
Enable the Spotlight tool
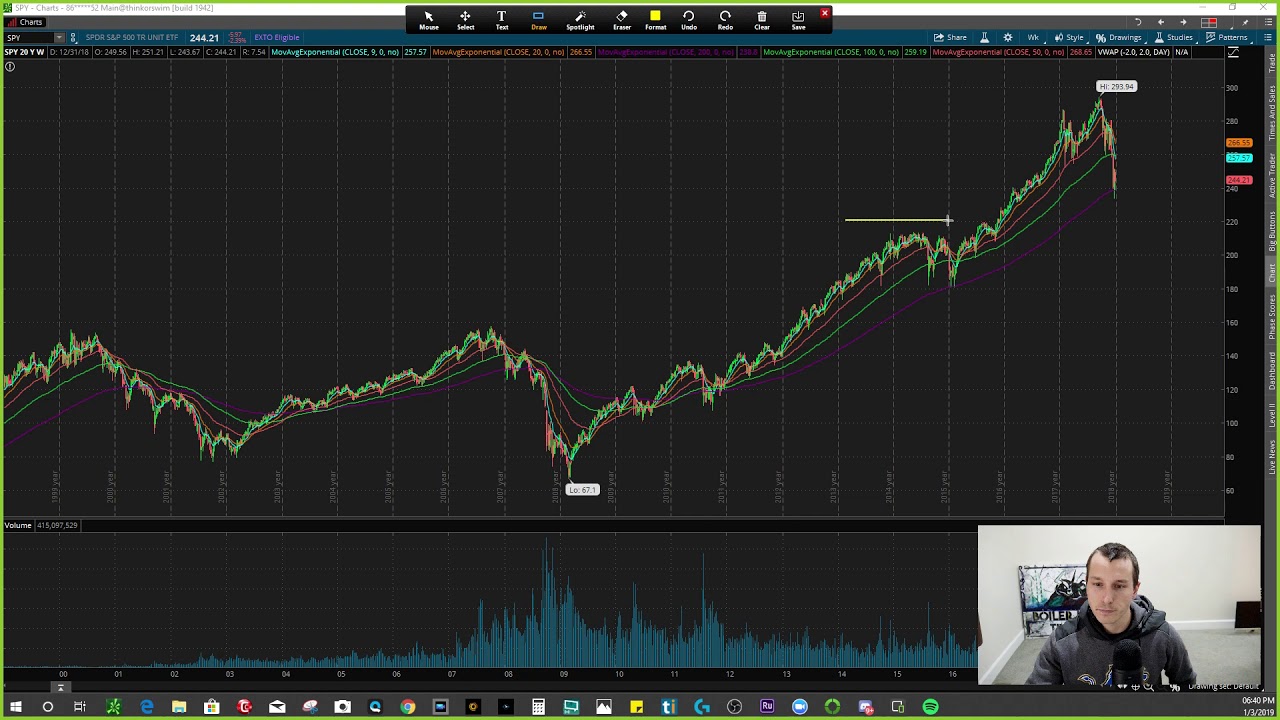pos(580,19)
